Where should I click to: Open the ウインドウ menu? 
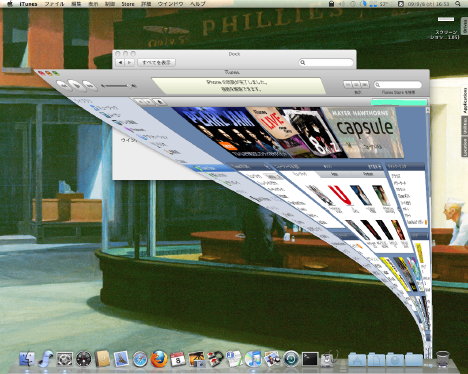(x=170, y=4)
